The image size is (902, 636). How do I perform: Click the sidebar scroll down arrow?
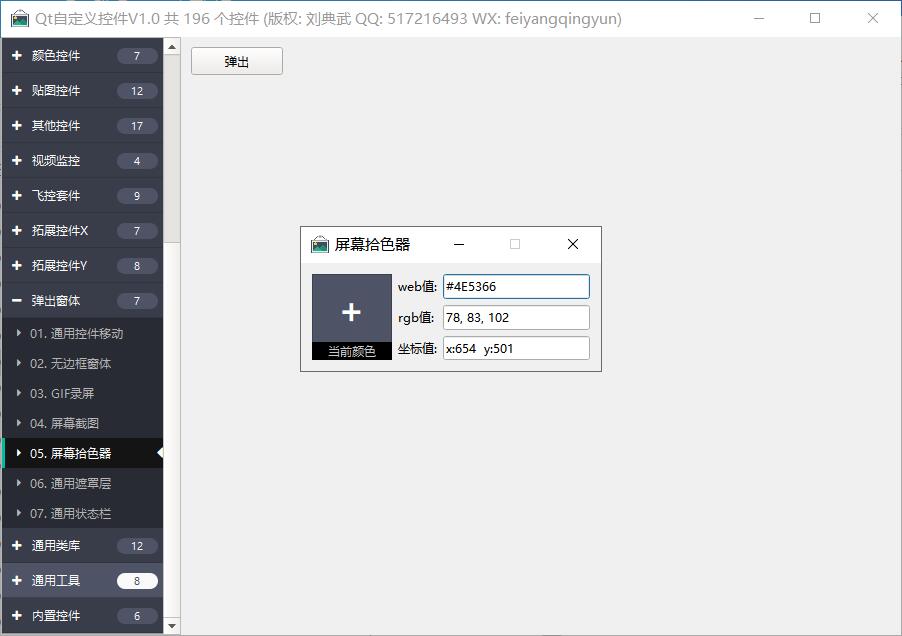[x=172, y=626]
